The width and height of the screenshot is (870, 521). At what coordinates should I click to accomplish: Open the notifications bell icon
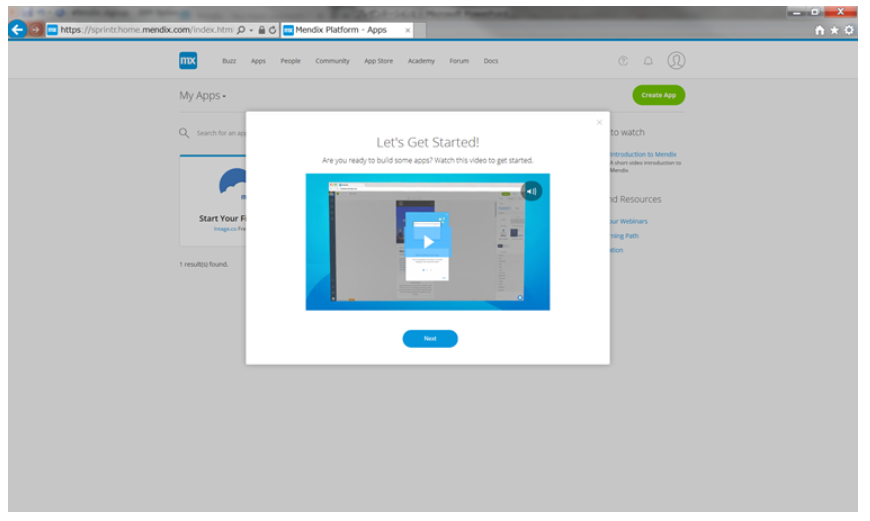click(648, 61)
